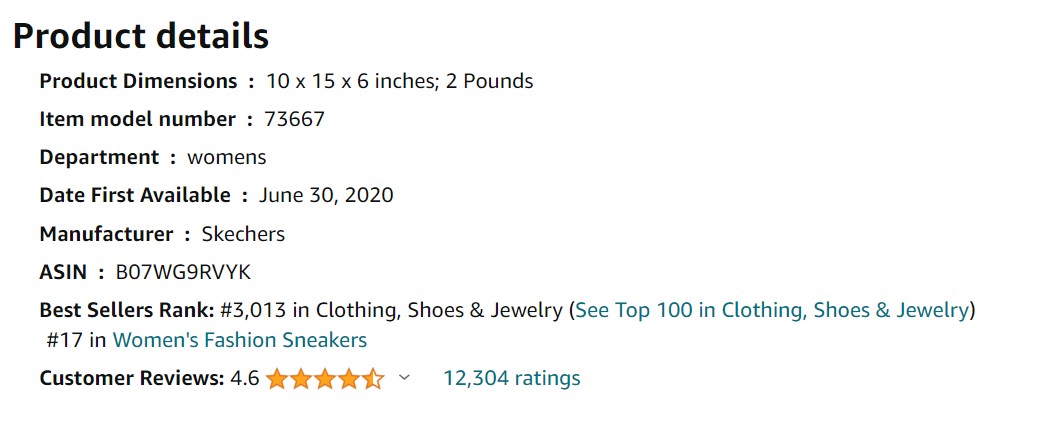Image resolution: width=1054 pixels, height=424 pixels.
Task: Click the Customer Reviews label
Action: pyautogui.click(x=131, y=378)
